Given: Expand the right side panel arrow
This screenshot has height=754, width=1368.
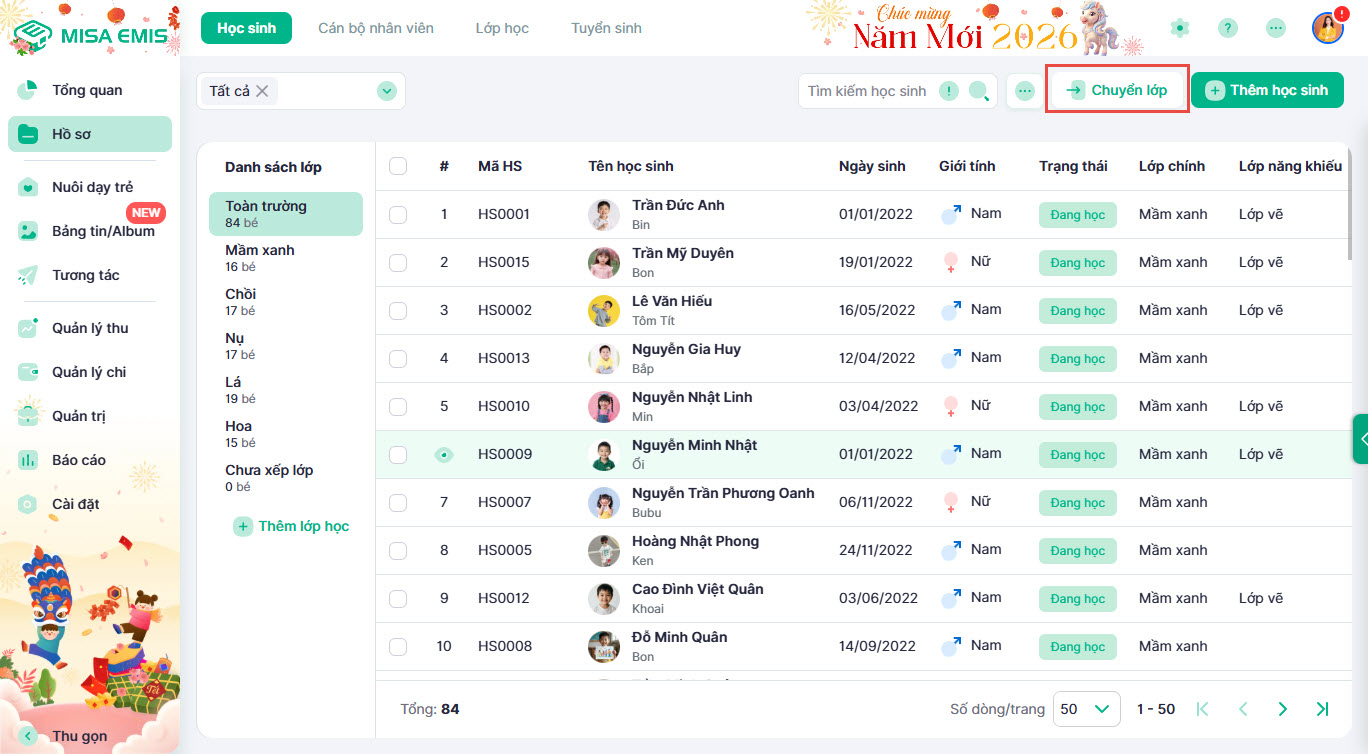Looking at the screenshot, I should 1360,438.
